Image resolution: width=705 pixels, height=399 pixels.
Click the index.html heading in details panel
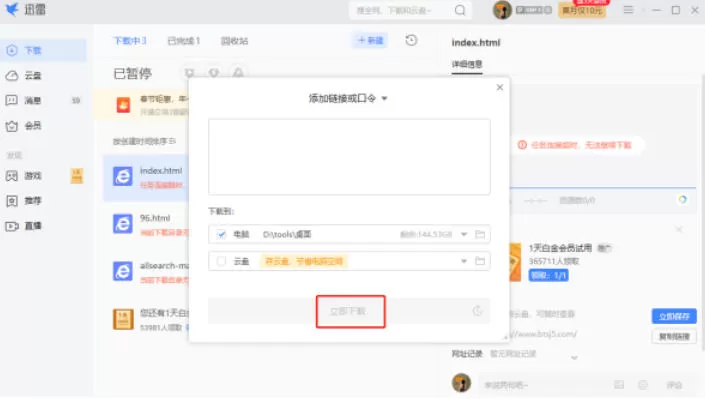click(x=476, y=43)
